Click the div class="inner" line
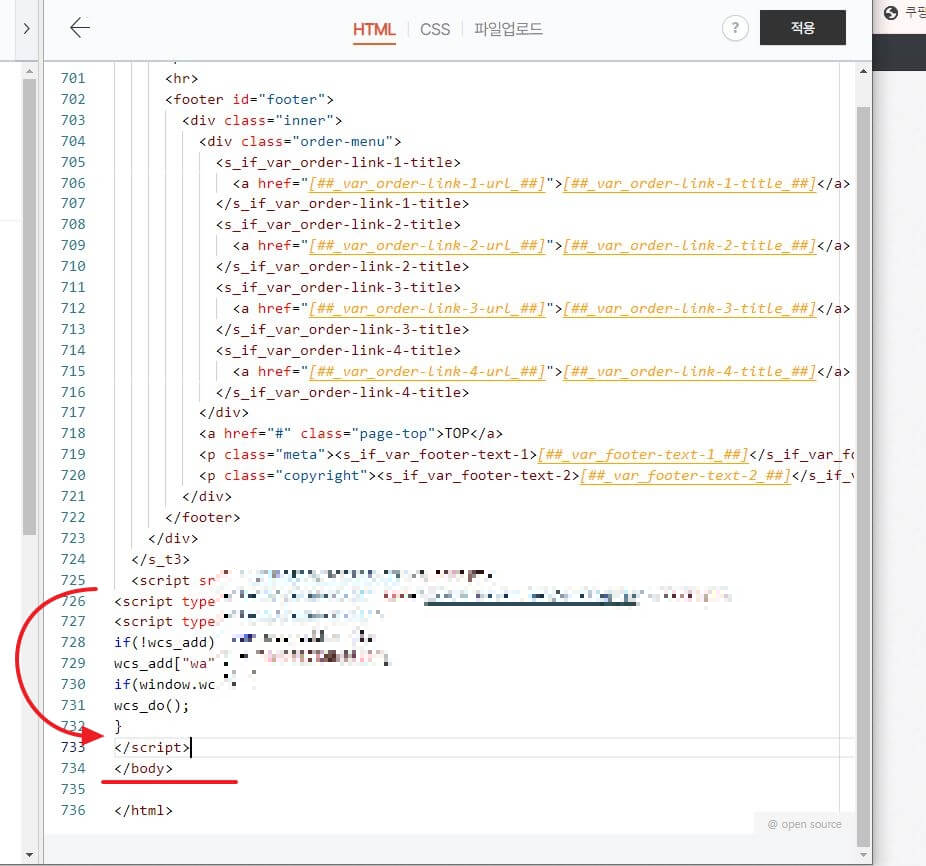 (262, 121)
